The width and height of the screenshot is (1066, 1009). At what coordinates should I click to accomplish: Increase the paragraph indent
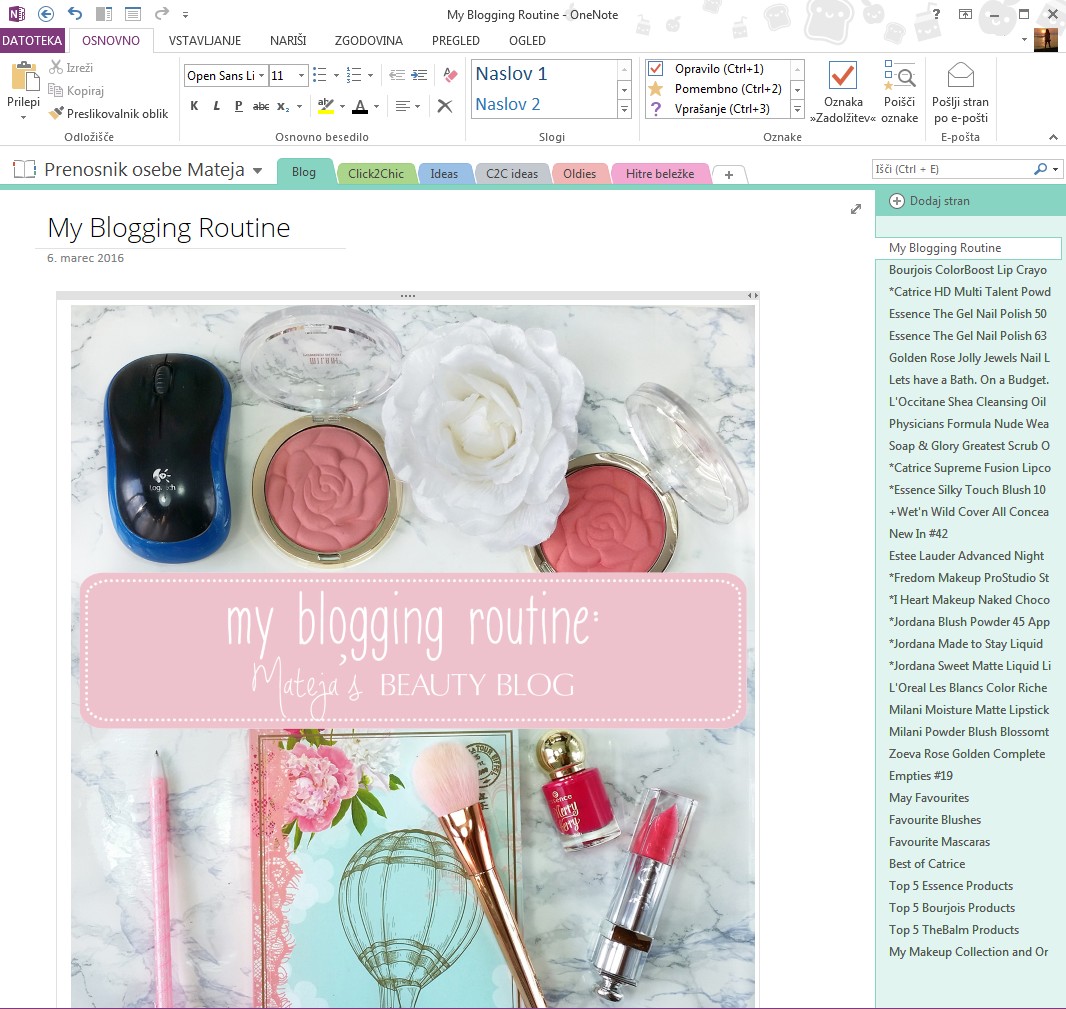pyautogui.click(x=419, y=75)
